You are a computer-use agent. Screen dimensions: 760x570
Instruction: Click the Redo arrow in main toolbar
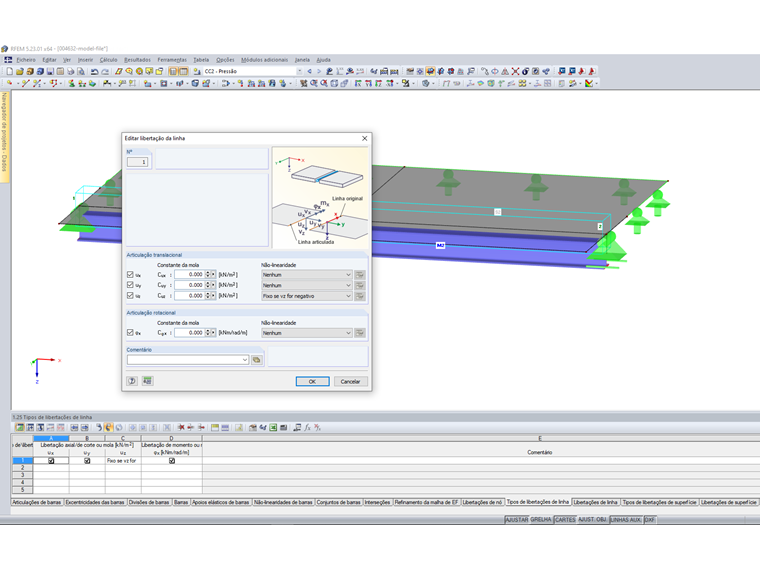[105, 71]
